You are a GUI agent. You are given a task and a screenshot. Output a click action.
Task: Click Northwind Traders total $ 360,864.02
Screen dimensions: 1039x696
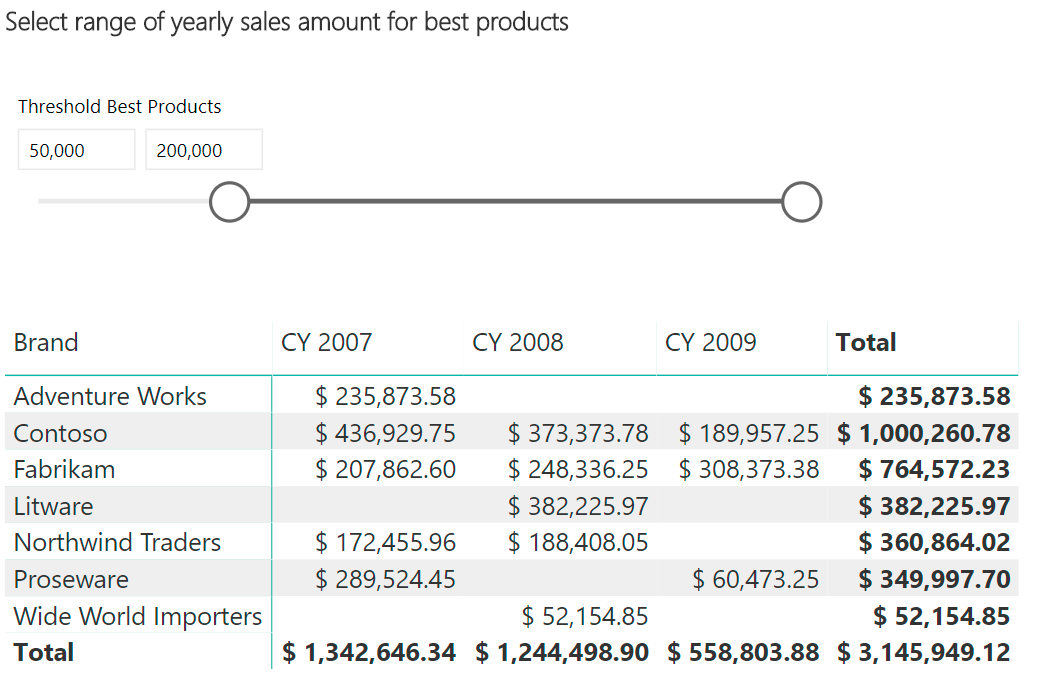tap(934, 543)
